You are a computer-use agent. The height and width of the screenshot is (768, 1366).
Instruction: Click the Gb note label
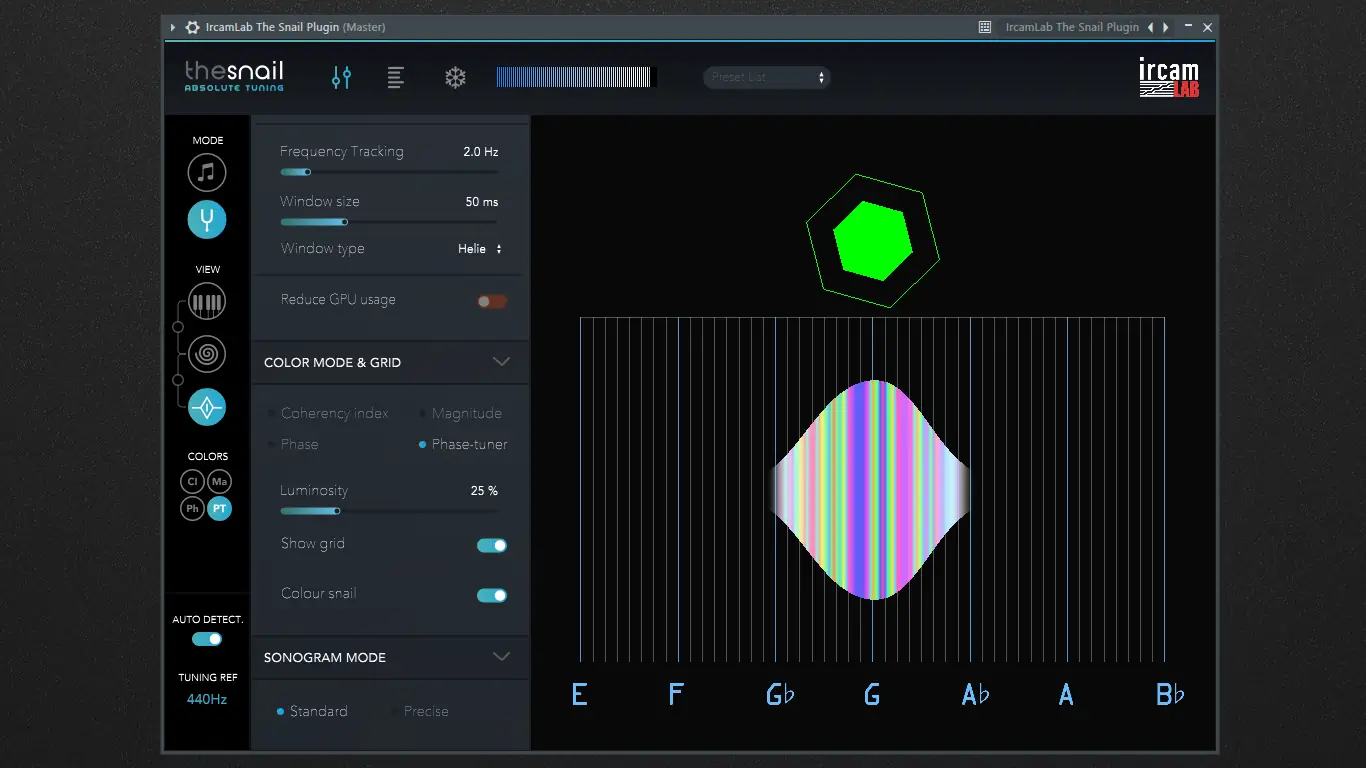click(780, 694)
